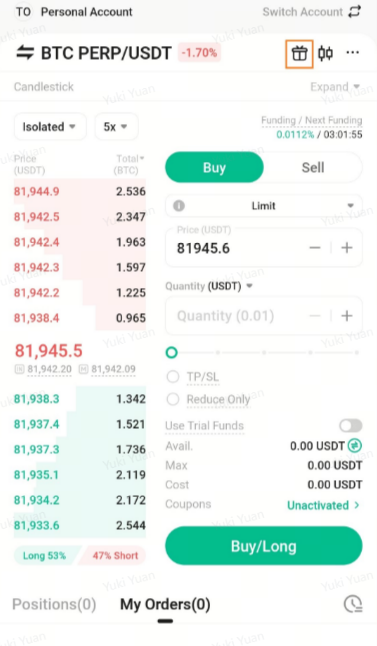Tap the transfer icon beside Avail. balance

tap(355, 446)
